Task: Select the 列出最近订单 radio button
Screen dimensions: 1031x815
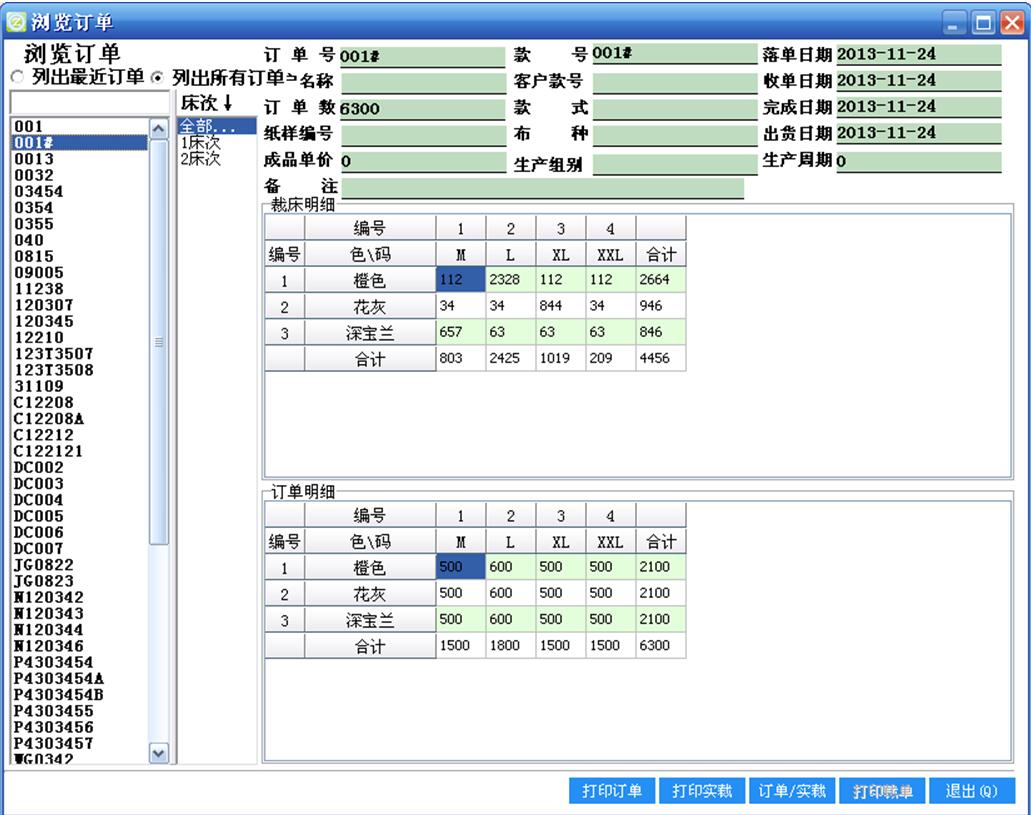Action: tap(16, 78)
